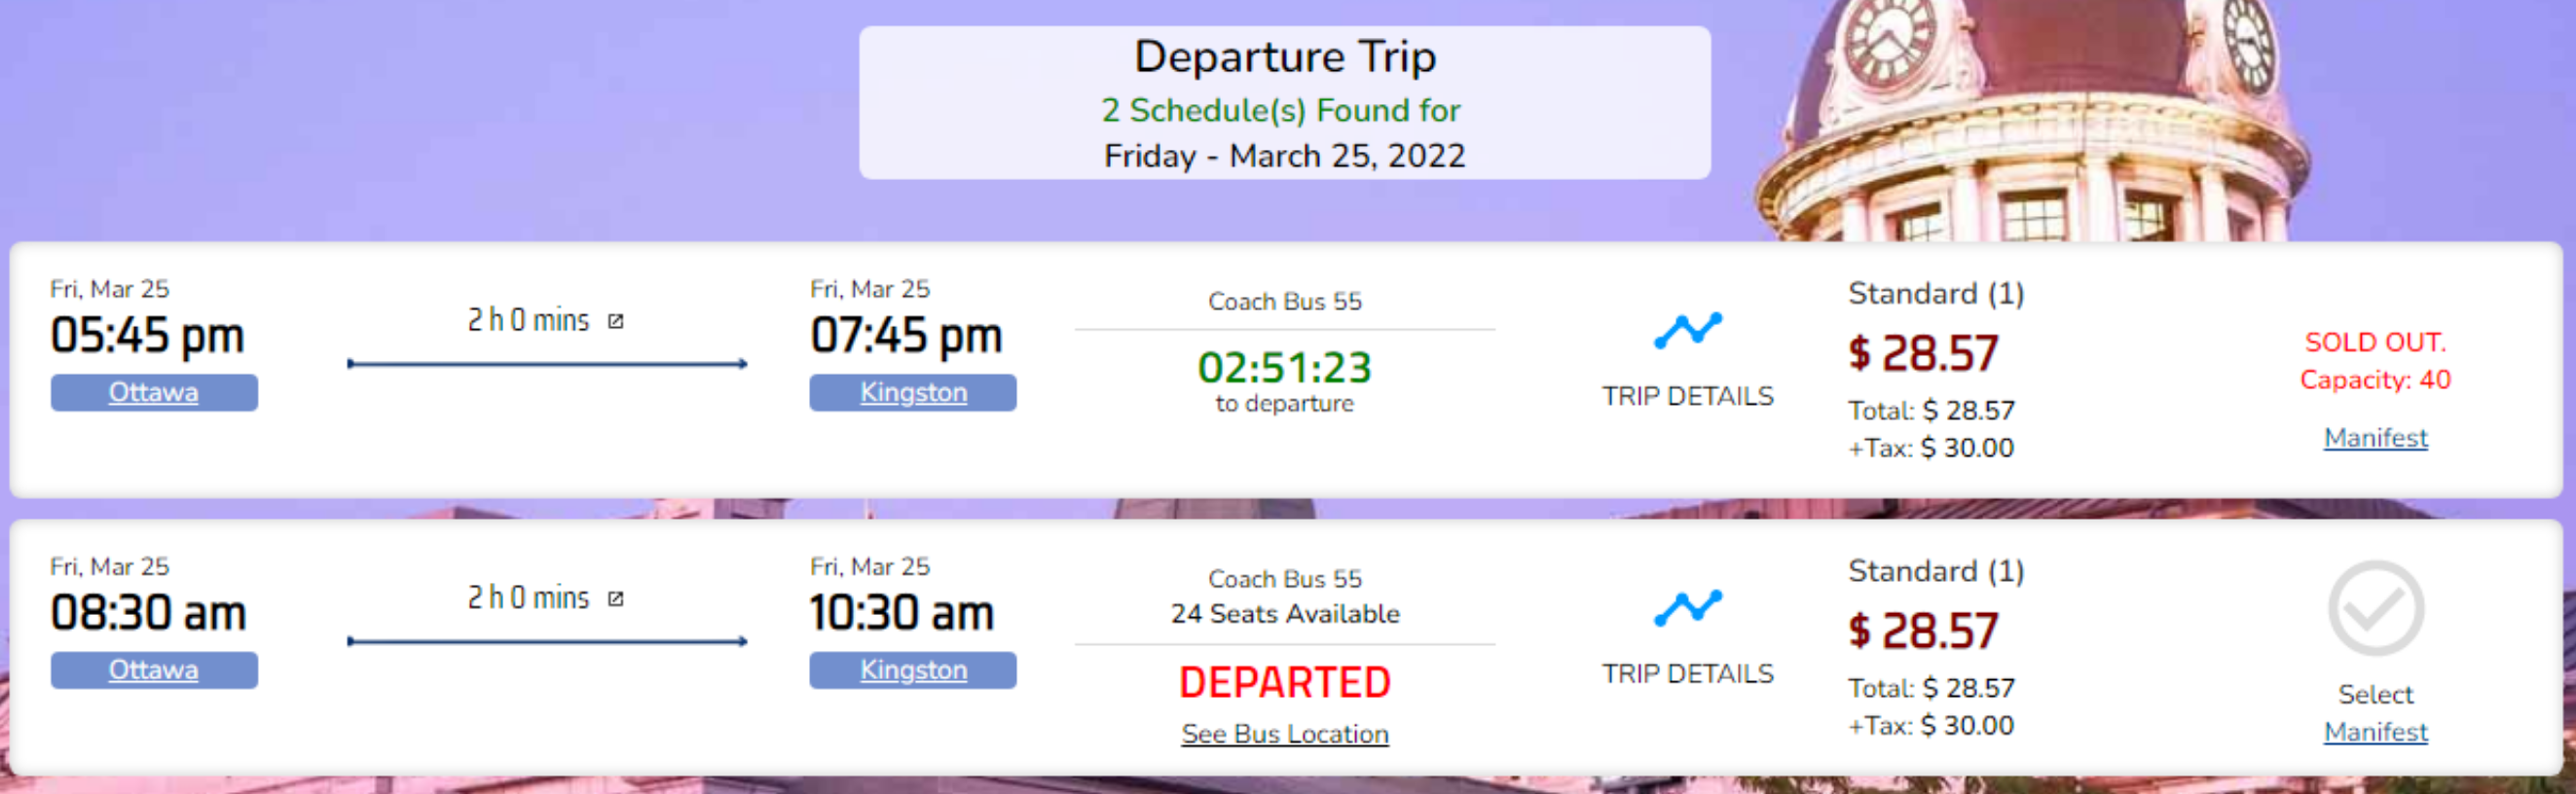Click See Bus Location link
This screenshot has width=2576, height=794.
pyautogui.click(x=1285, y=734)
